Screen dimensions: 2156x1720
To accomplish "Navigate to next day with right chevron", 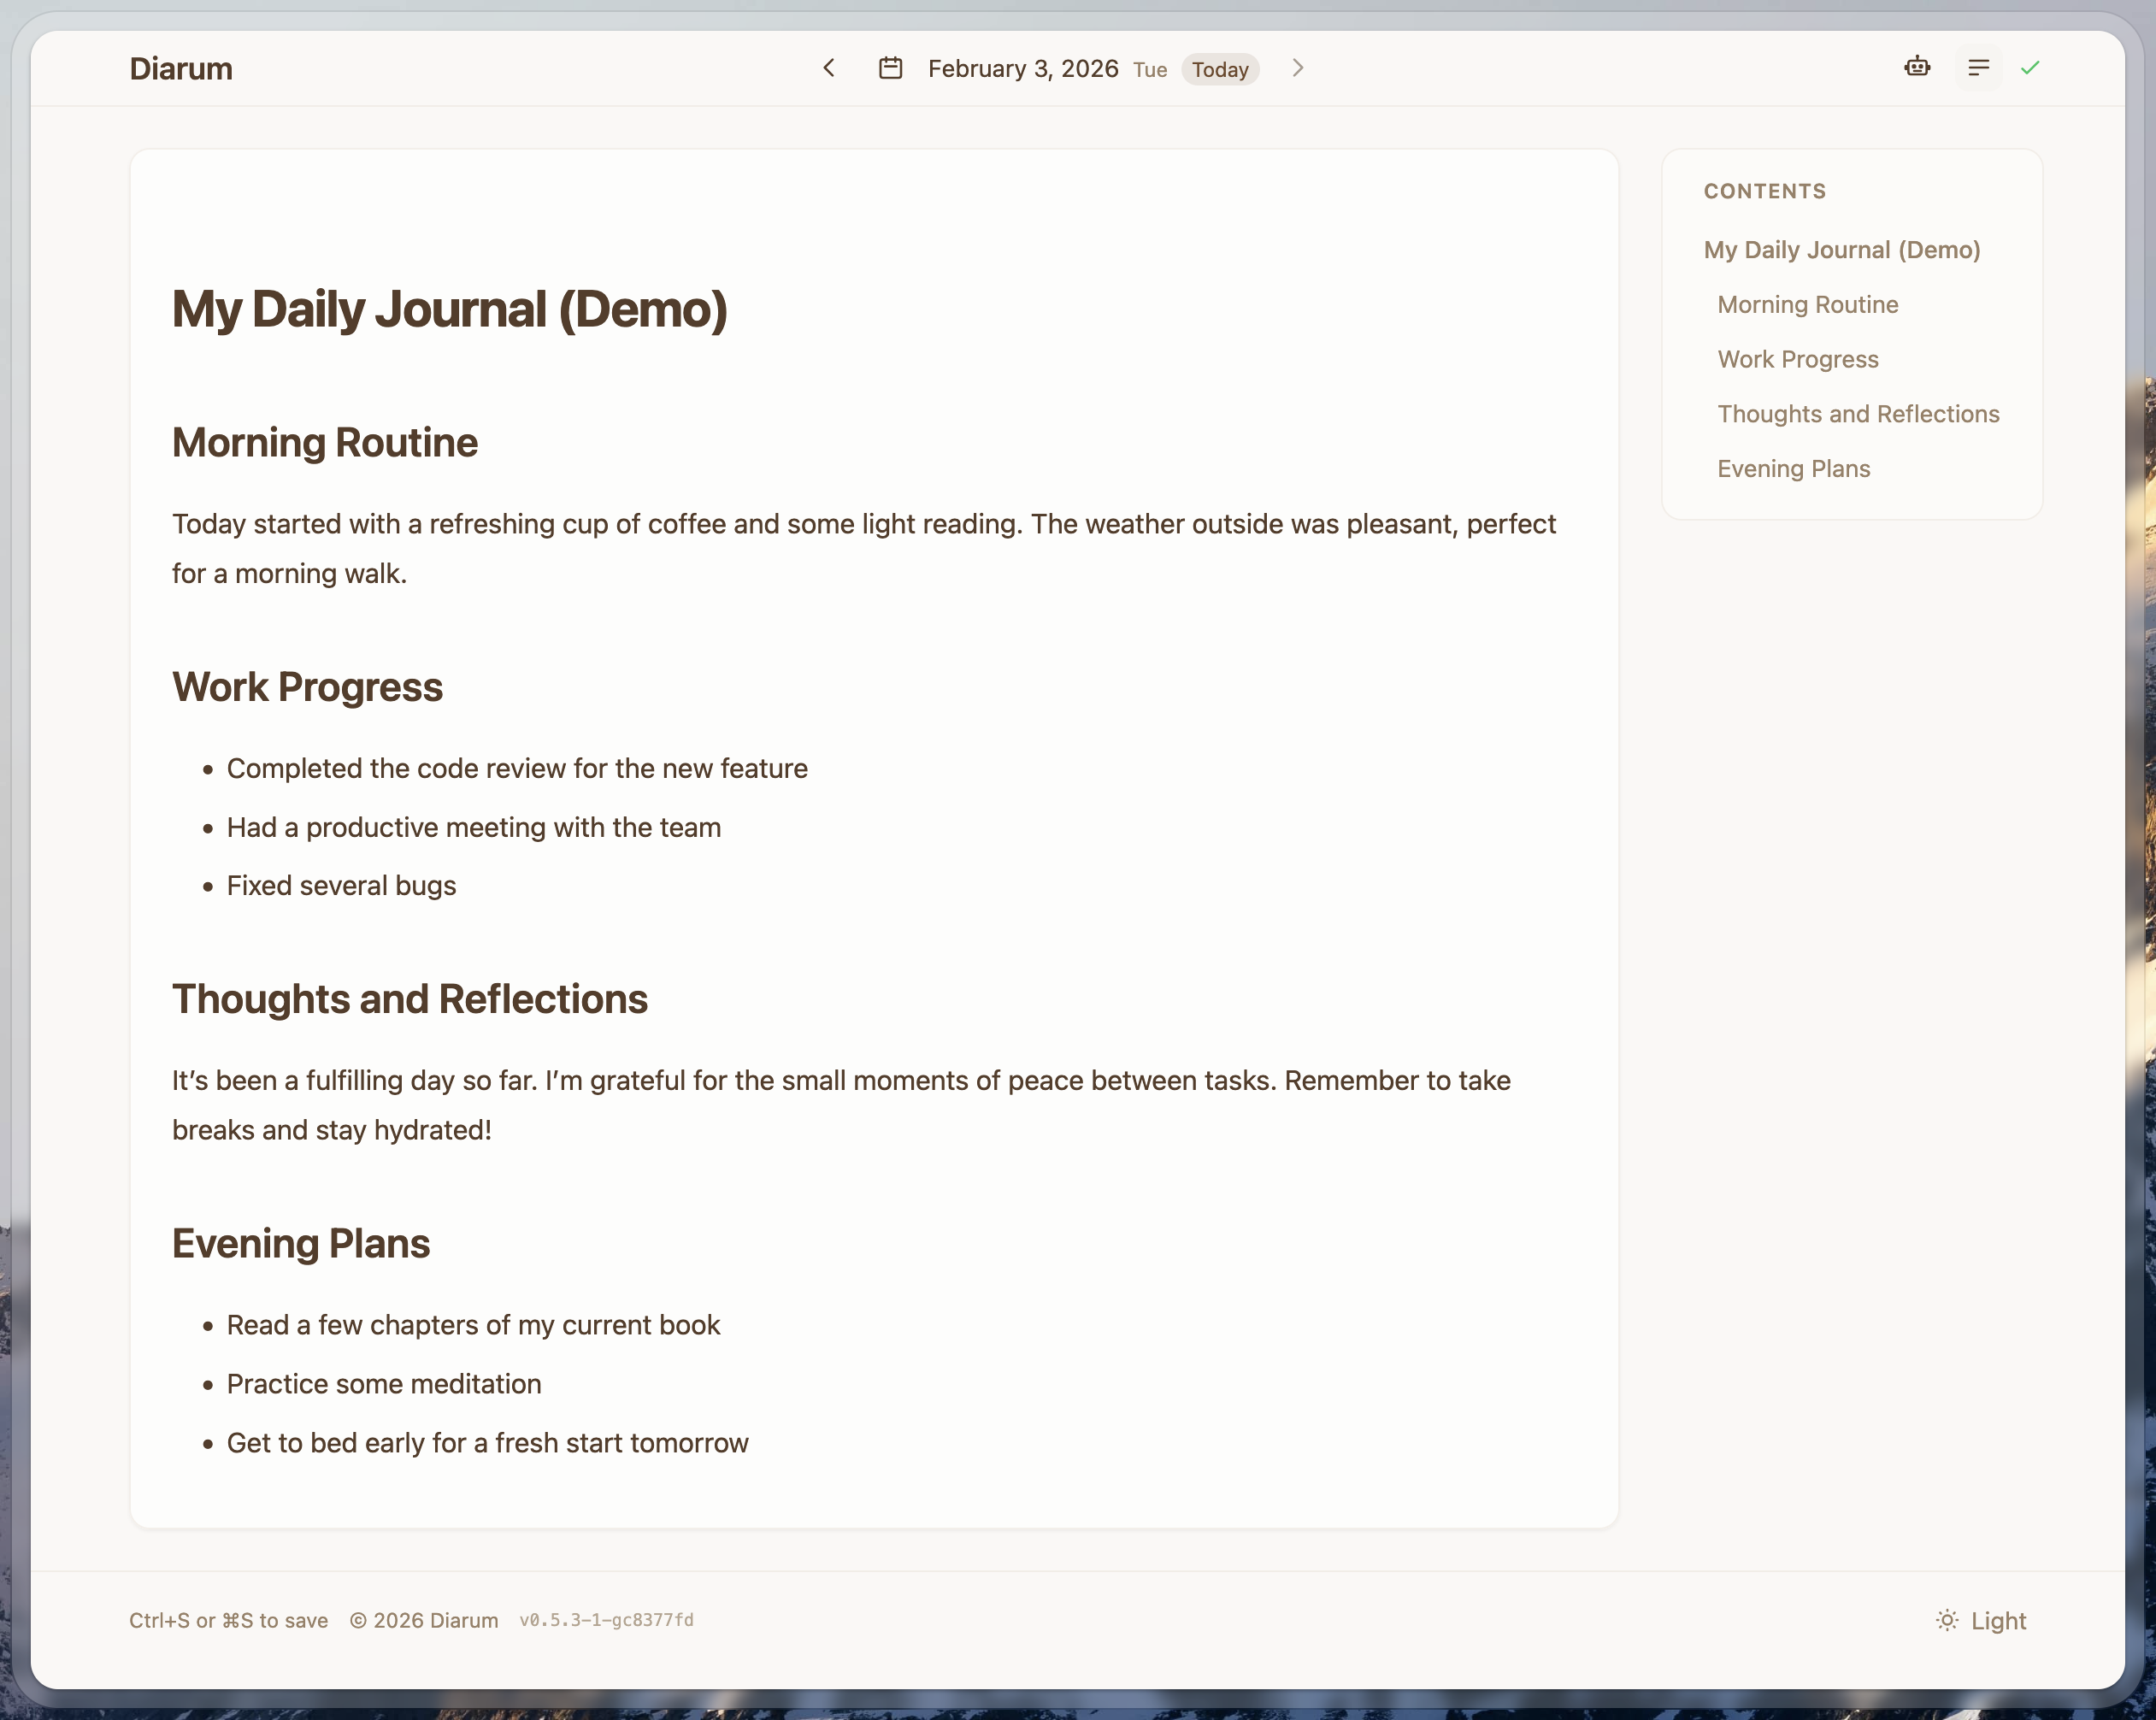I will coord(1297,68).
